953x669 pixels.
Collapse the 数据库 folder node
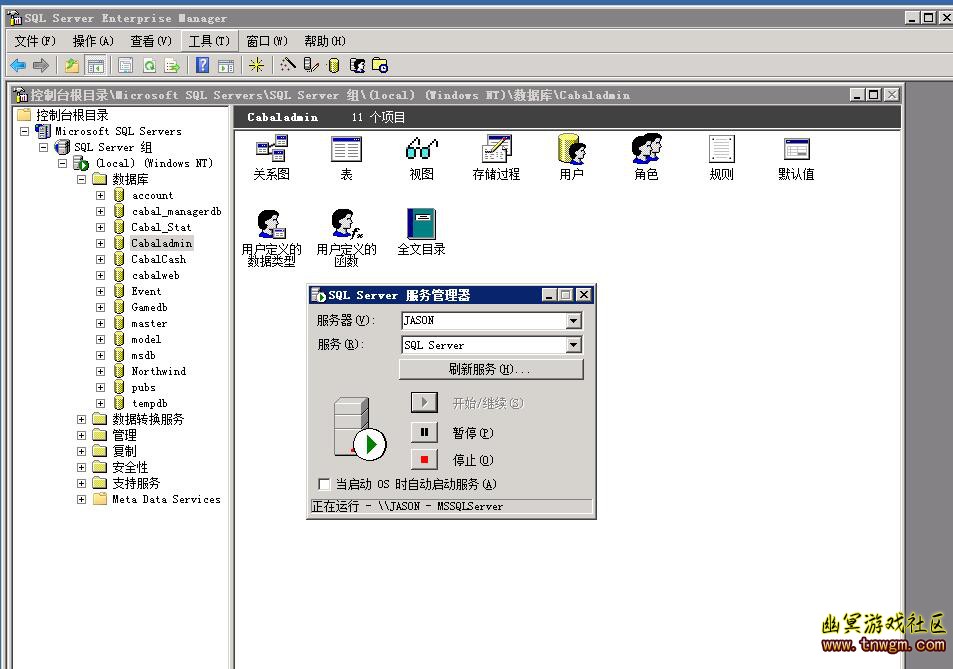(x=81, y=179)
